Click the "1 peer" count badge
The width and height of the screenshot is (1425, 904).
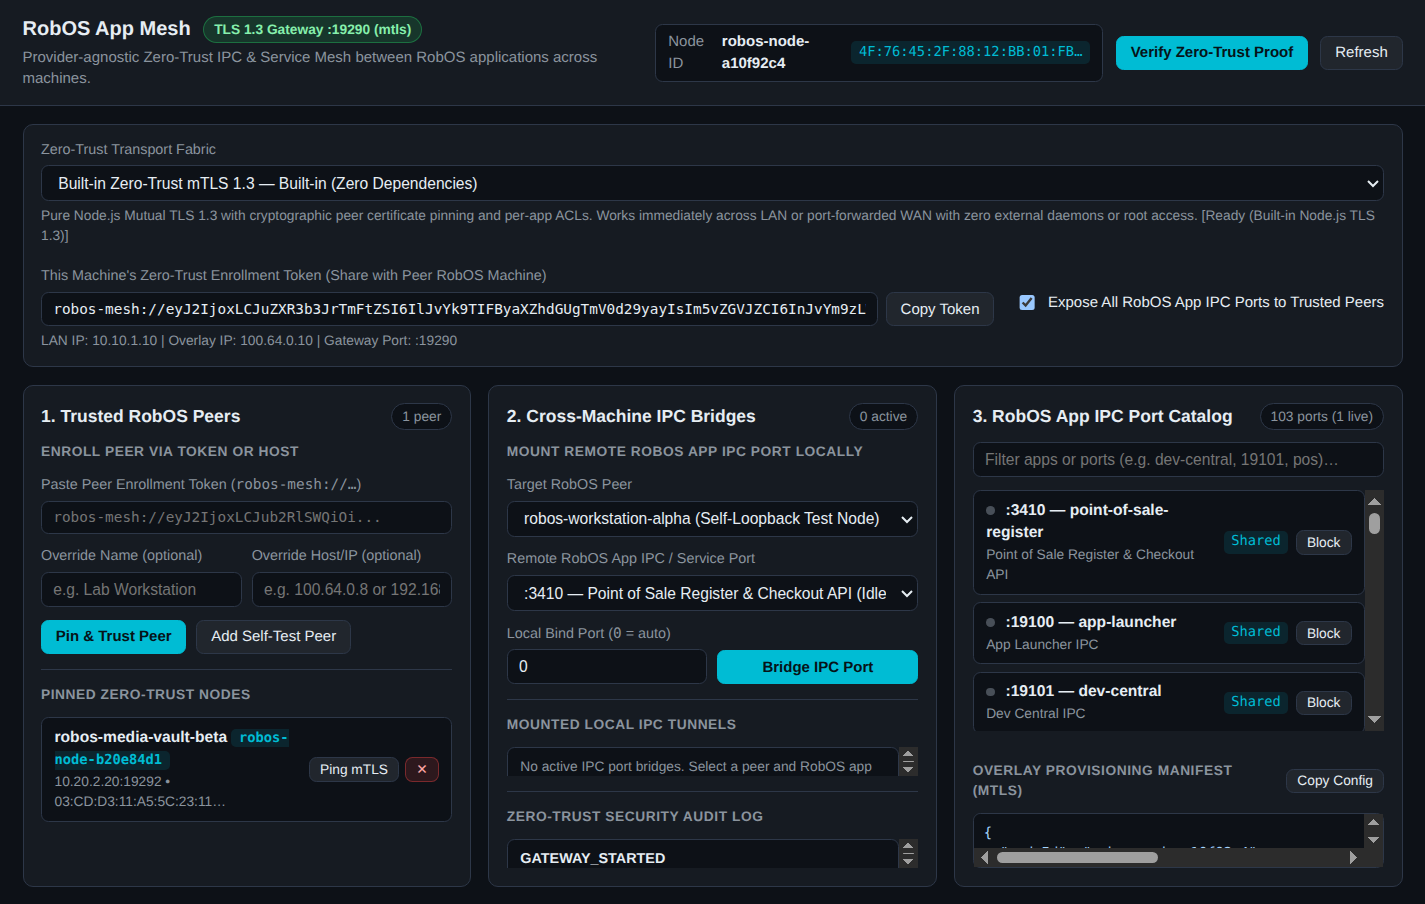coord(422,417)
